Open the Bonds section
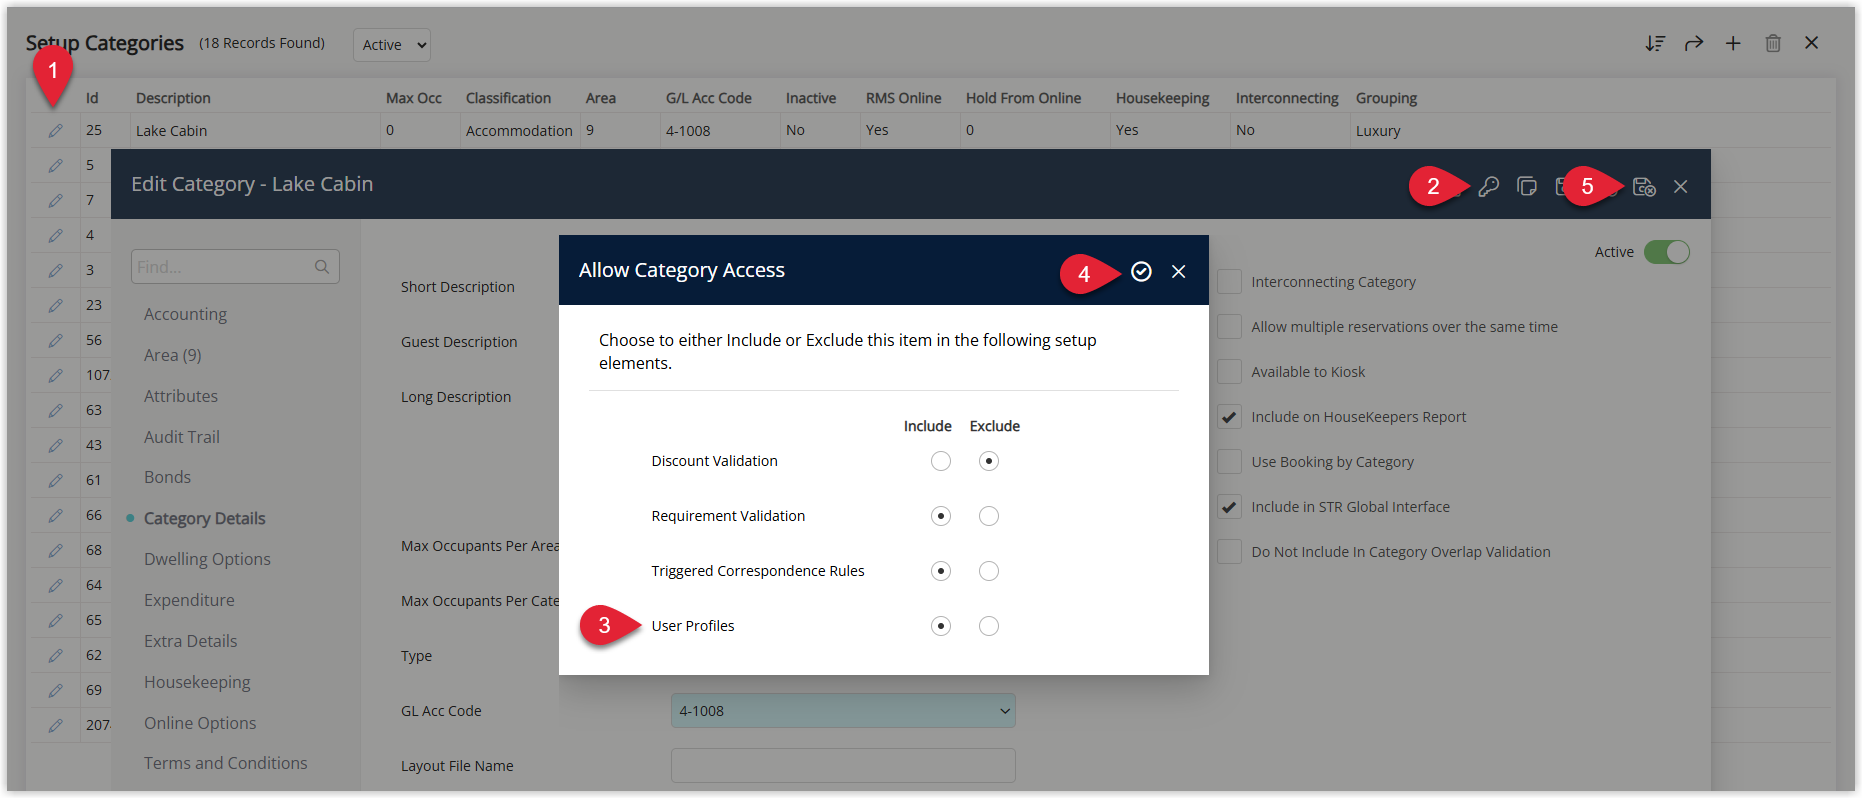The width and height of the screenshot is (1863, 799). click(167, 477)
